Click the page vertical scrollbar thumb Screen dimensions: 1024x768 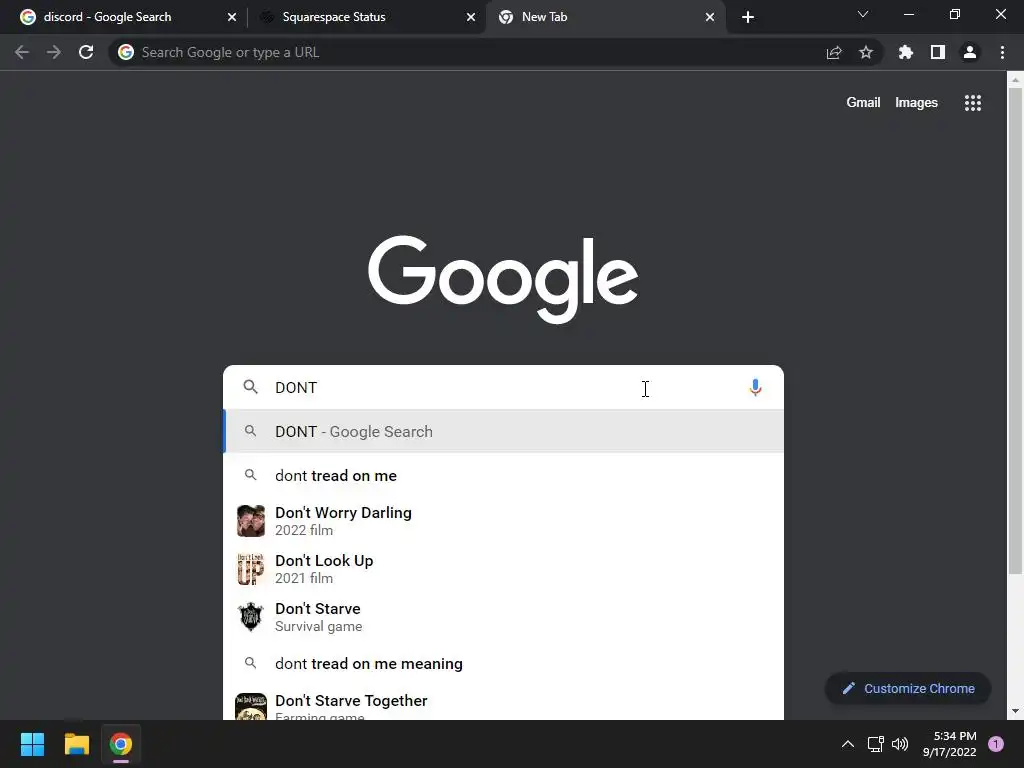1015,331
